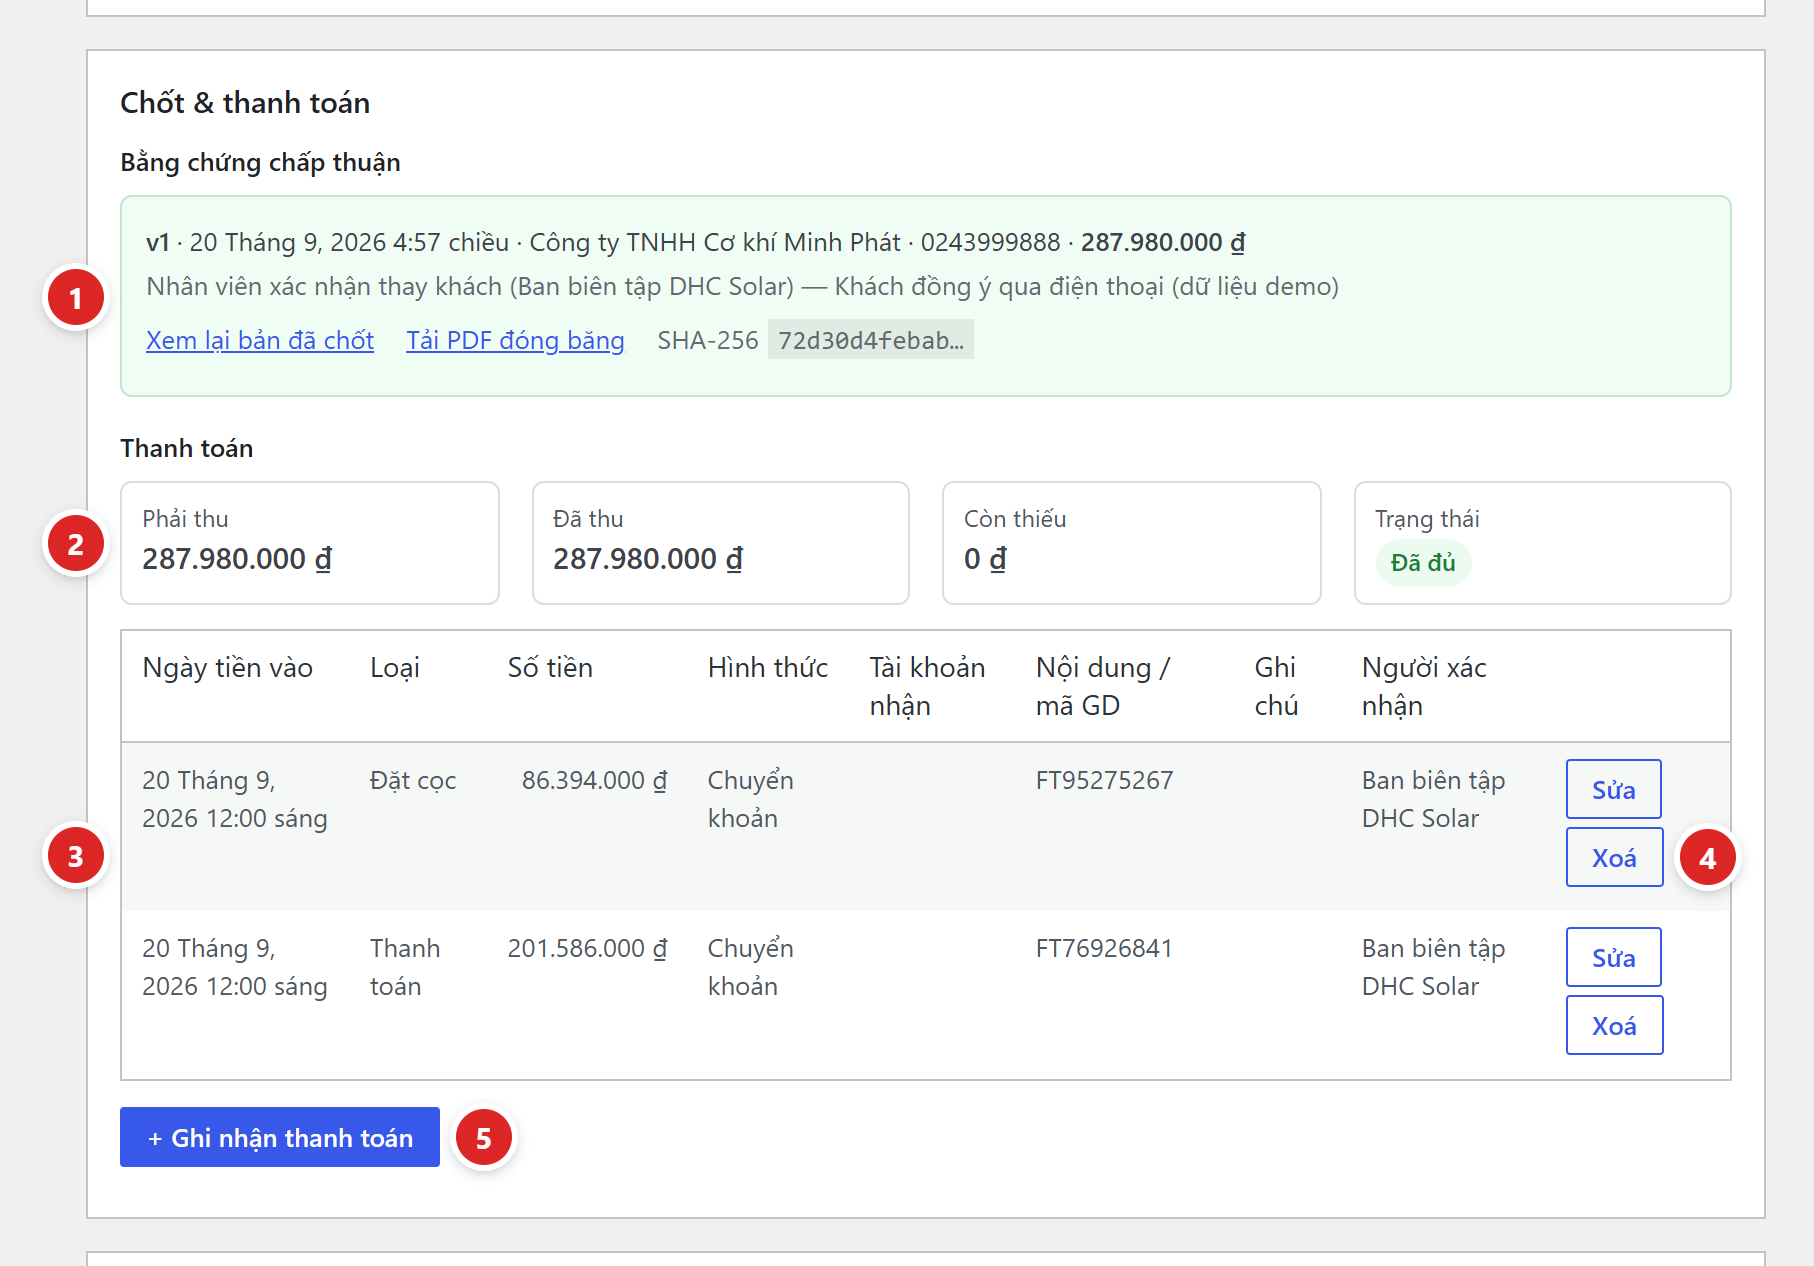Click the 'Còn thiếu' 0 ₫ card
1814x1266 pixels.
pyautogui.click(x=1132, y=543)
